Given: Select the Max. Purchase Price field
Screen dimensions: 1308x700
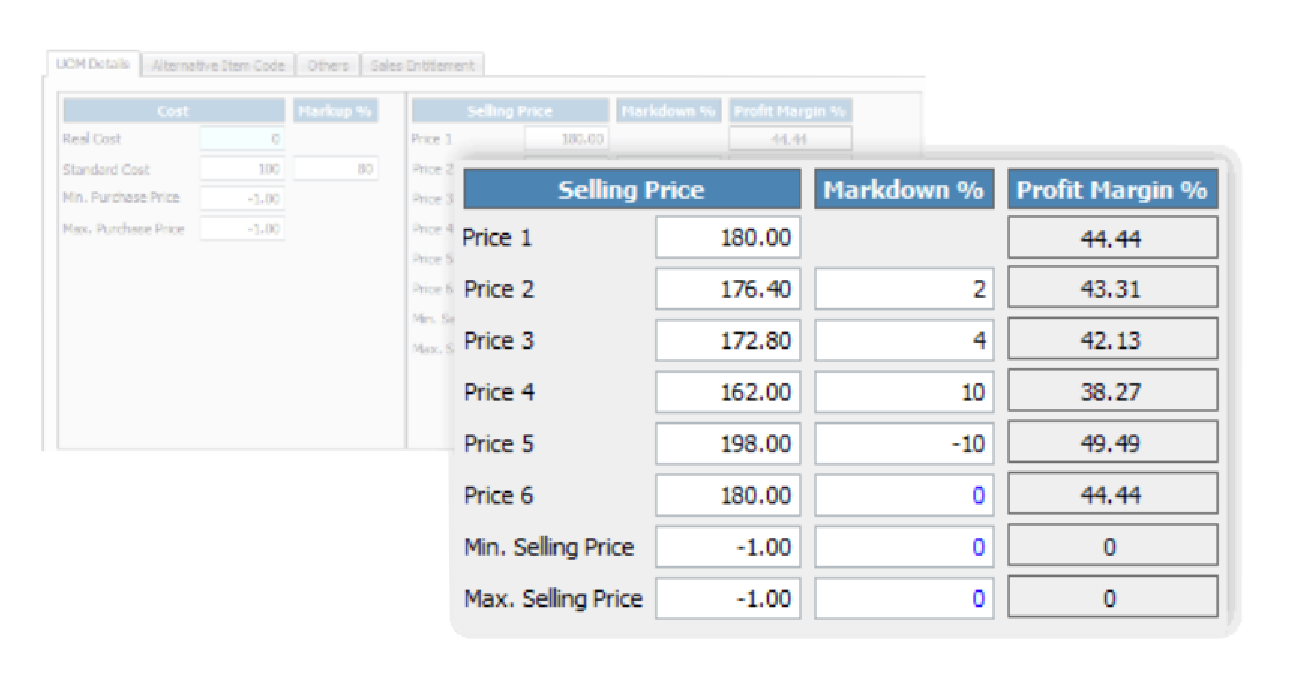Looking at the screenshot, I should point(242,228).
